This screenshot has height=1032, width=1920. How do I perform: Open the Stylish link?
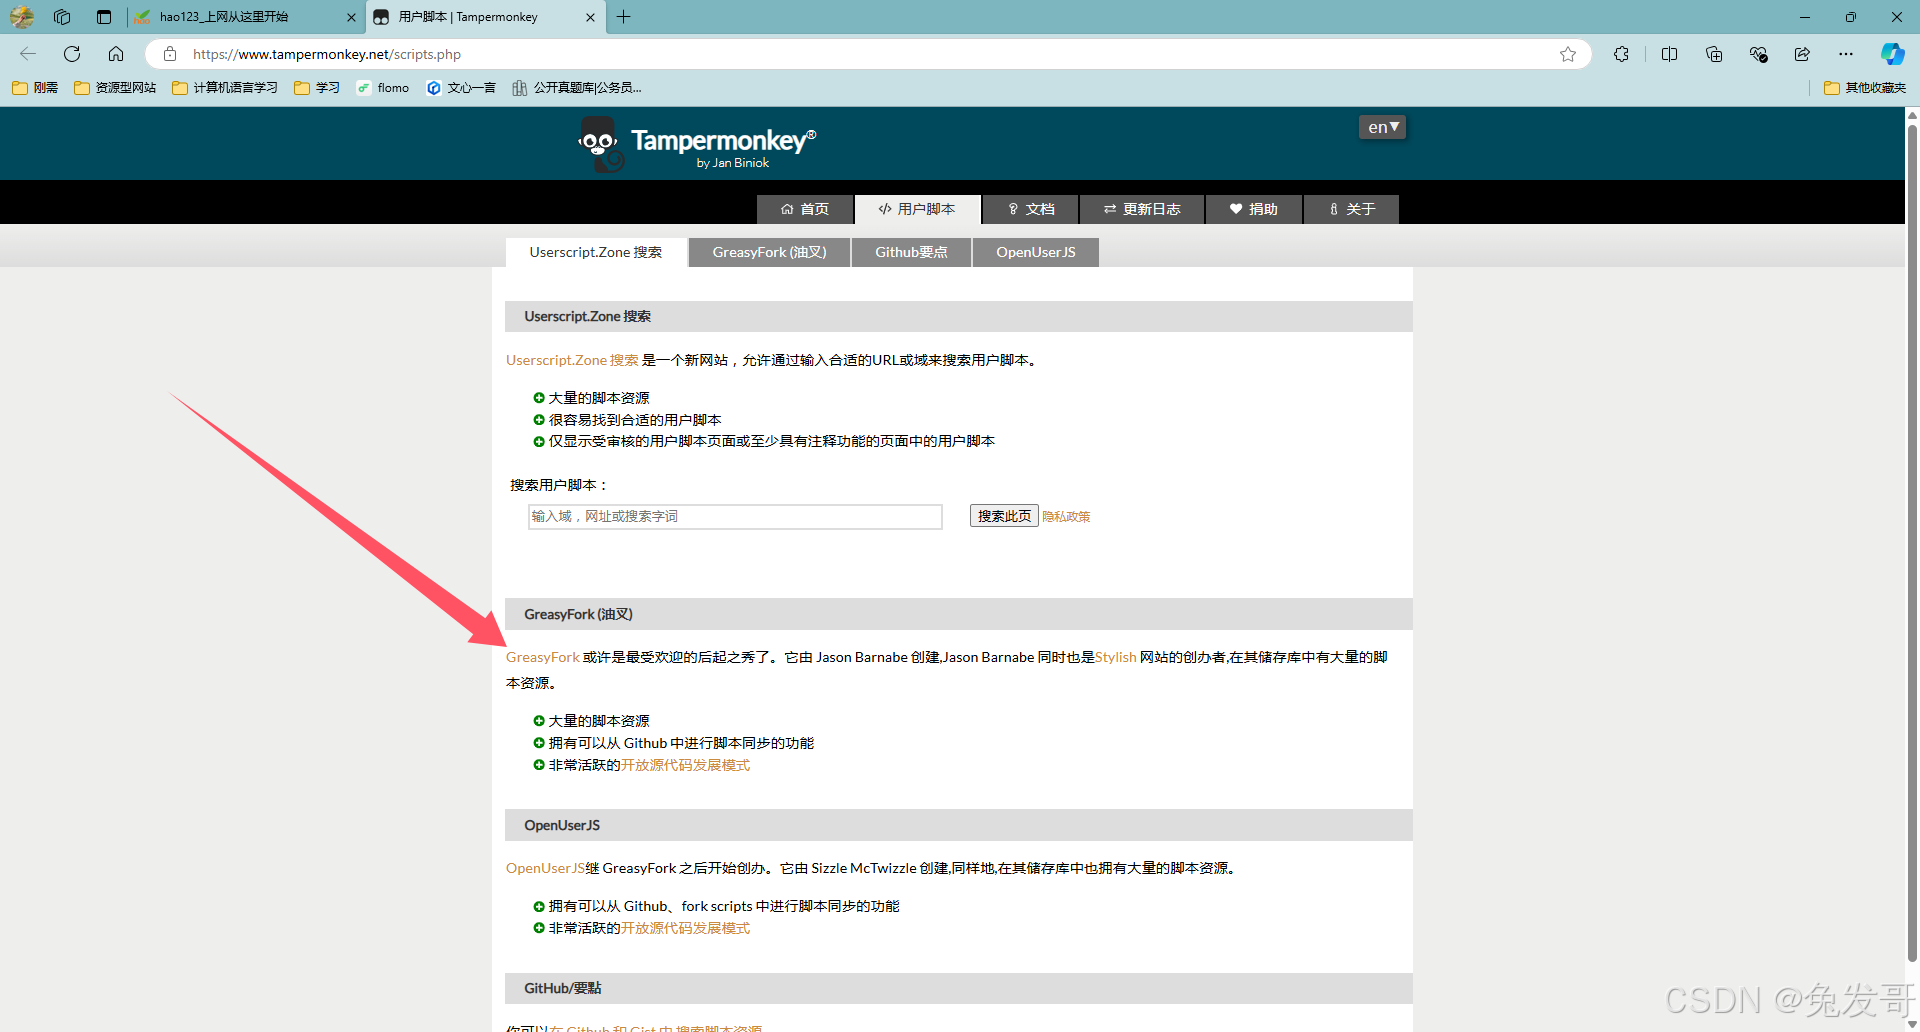click(x=1116, y=657)
